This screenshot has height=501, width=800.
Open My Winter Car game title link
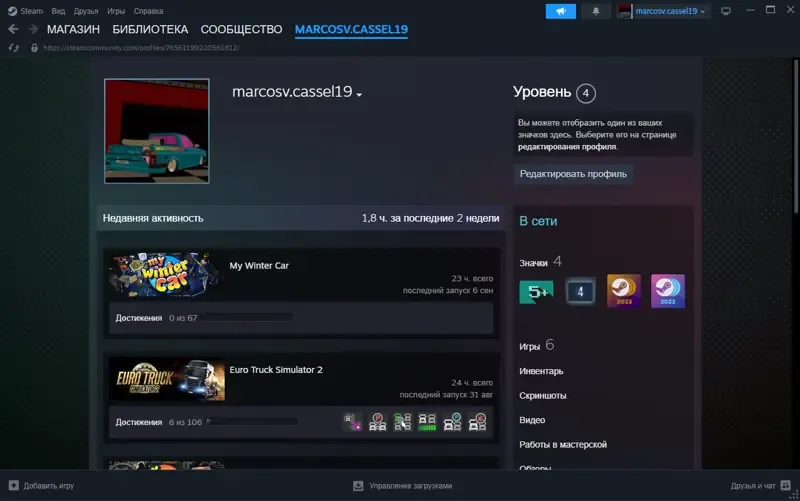pyautogui.click(x=259, y=265)
